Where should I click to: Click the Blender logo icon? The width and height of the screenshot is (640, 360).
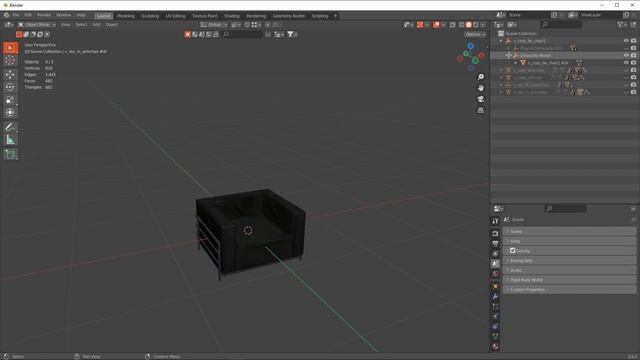(6, 16)
